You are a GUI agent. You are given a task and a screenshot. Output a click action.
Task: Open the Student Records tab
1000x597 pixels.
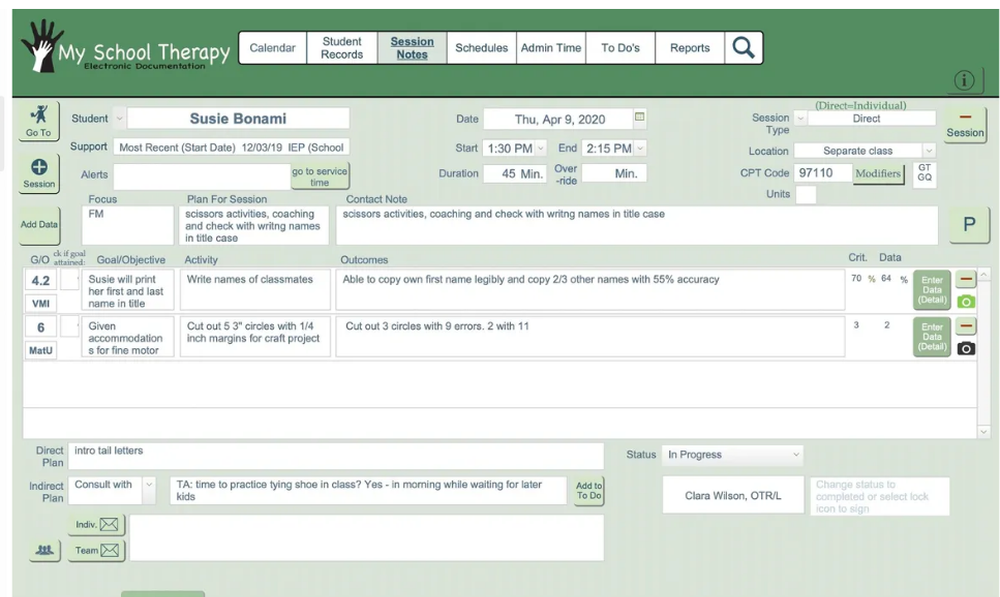(x=342, y=48)
